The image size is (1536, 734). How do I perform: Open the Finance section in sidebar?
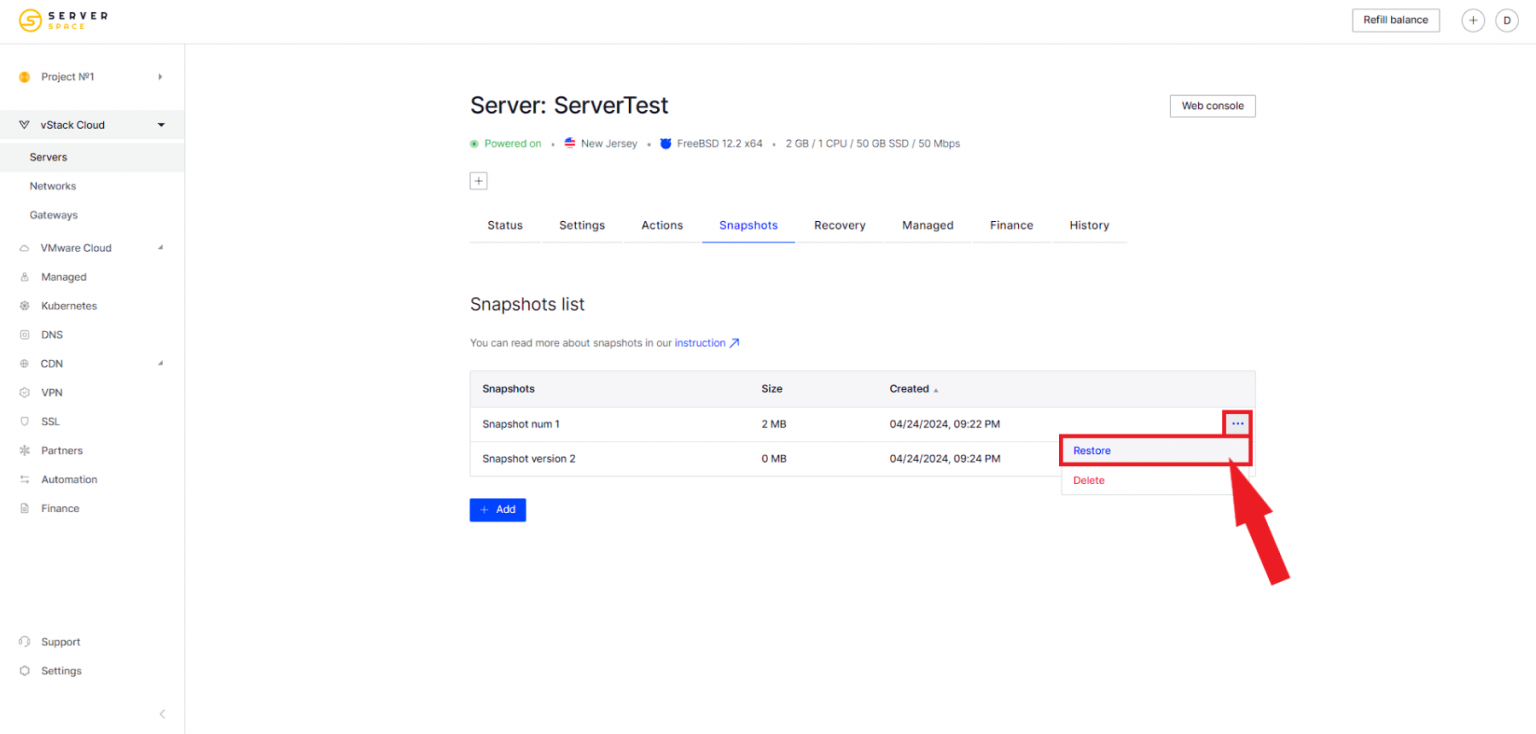[58, 508]
